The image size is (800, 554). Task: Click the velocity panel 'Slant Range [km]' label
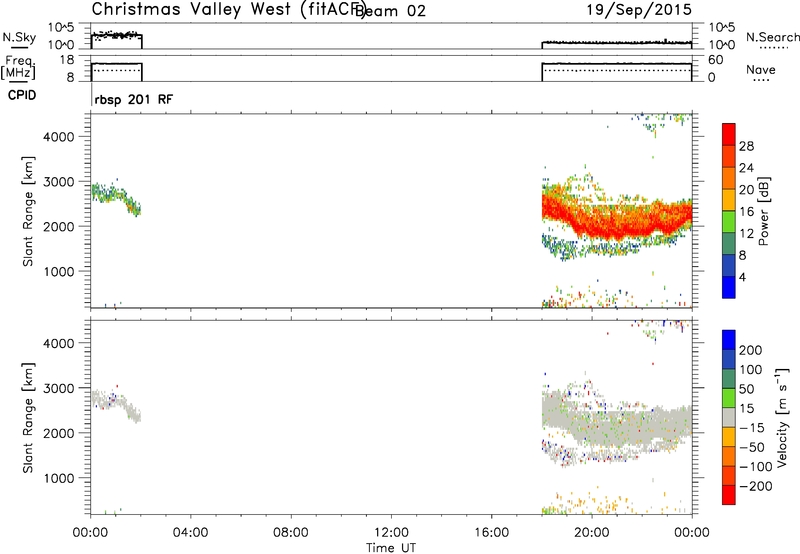pos(28,418)
